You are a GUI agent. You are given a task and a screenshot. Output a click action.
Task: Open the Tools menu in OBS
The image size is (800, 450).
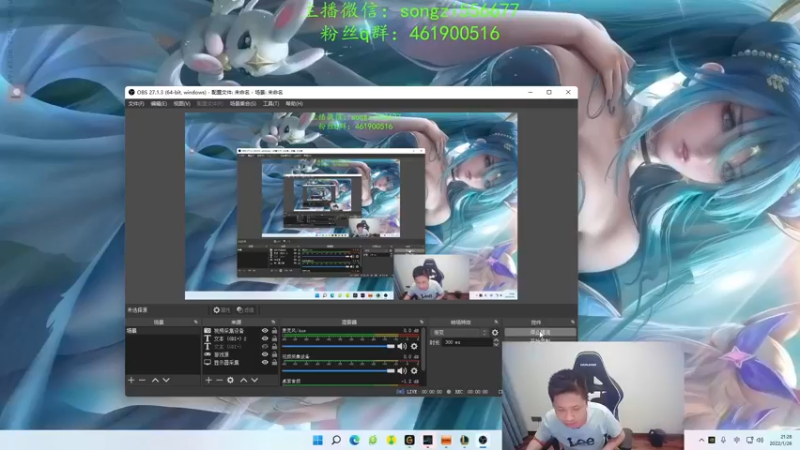click(x=271, y=104)
